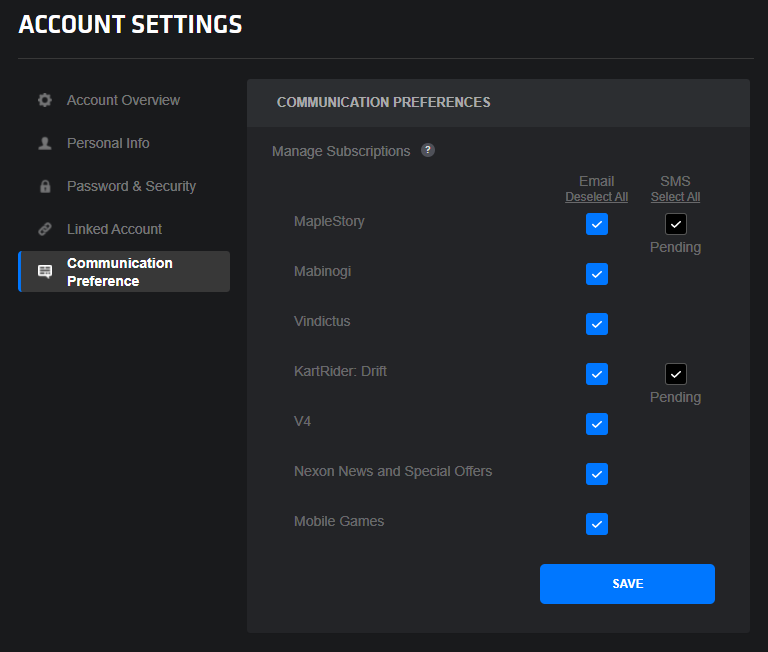The width and height of the screenshot is (768, 652).
Task: Click the Communication Preference message icon
Action: [45, 271]
